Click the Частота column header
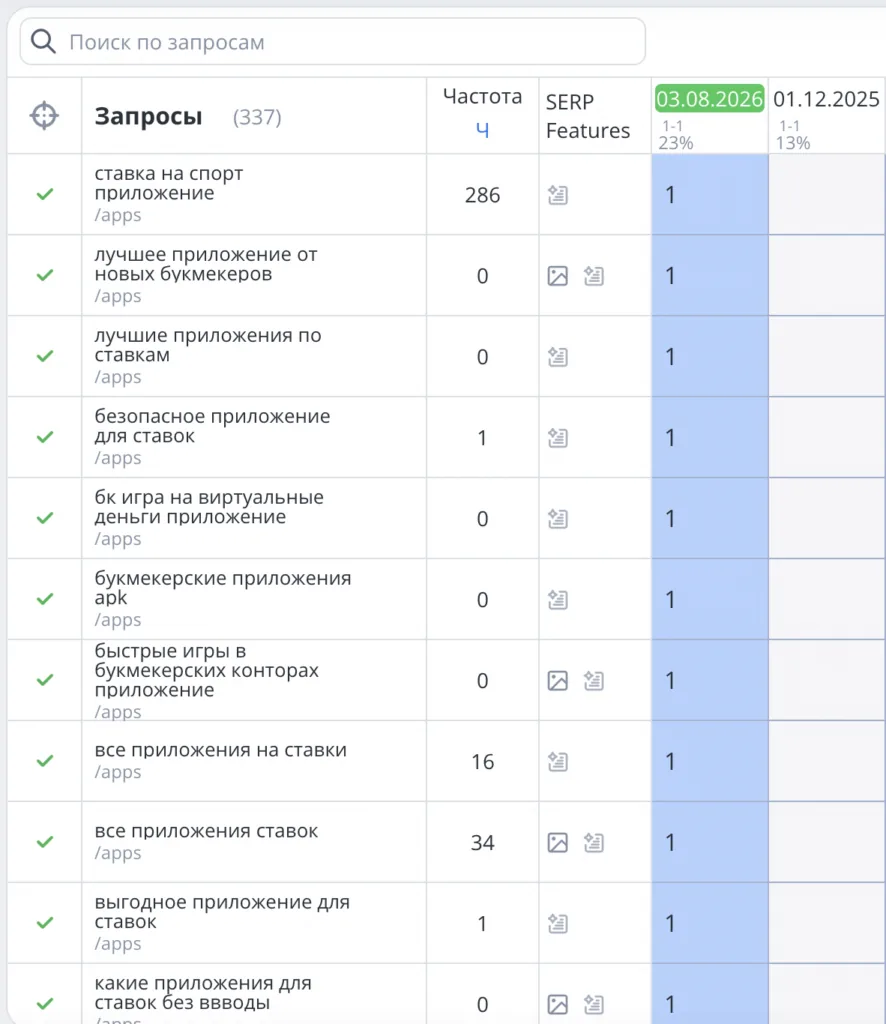 [x=483, y=96]
